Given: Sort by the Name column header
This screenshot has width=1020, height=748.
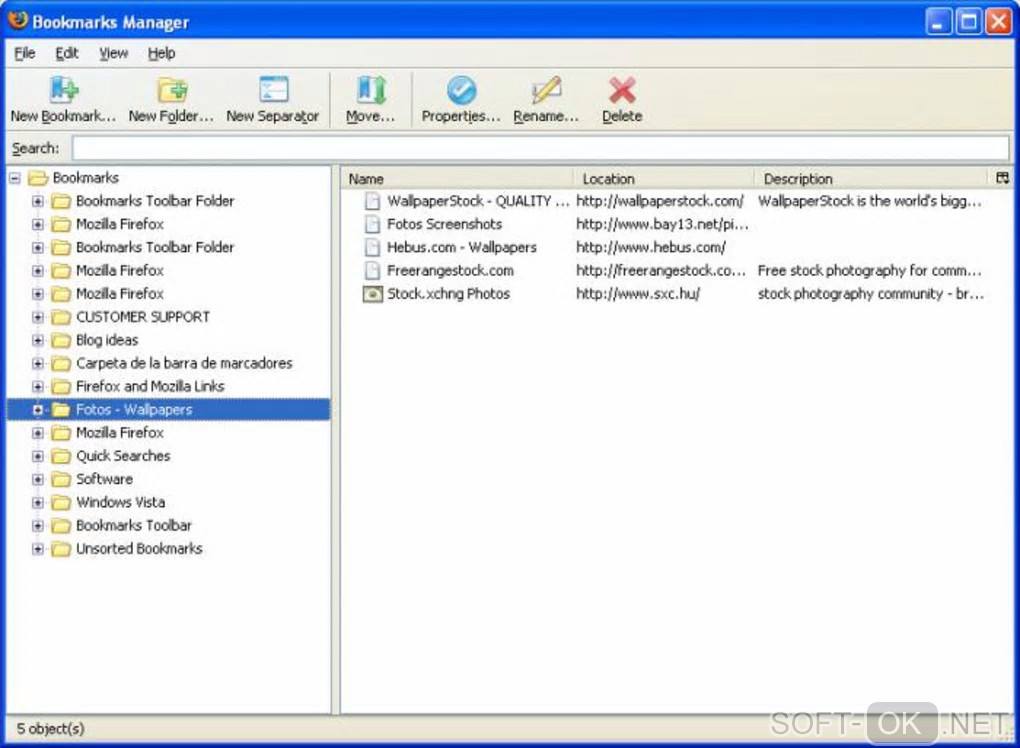Looking at the screenshot, I should [x=456, y=178].
